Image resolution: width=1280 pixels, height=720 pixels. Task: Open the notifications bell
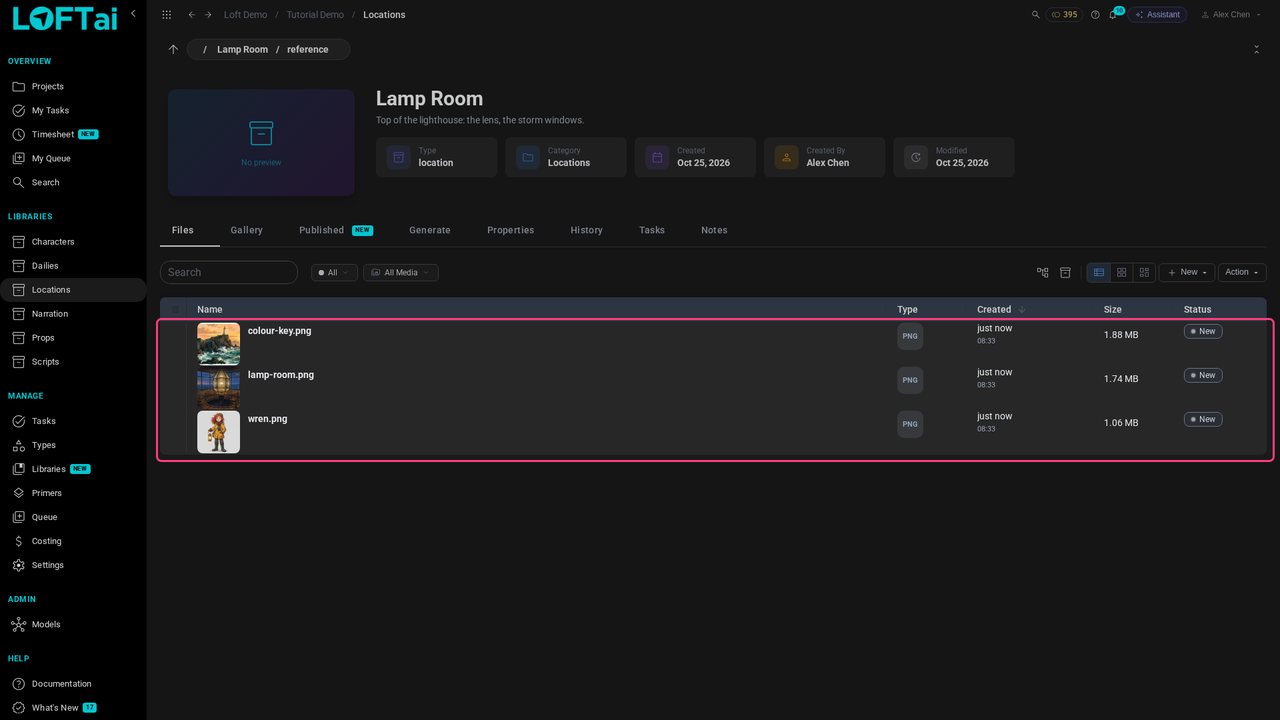[x=1113, y=15]
